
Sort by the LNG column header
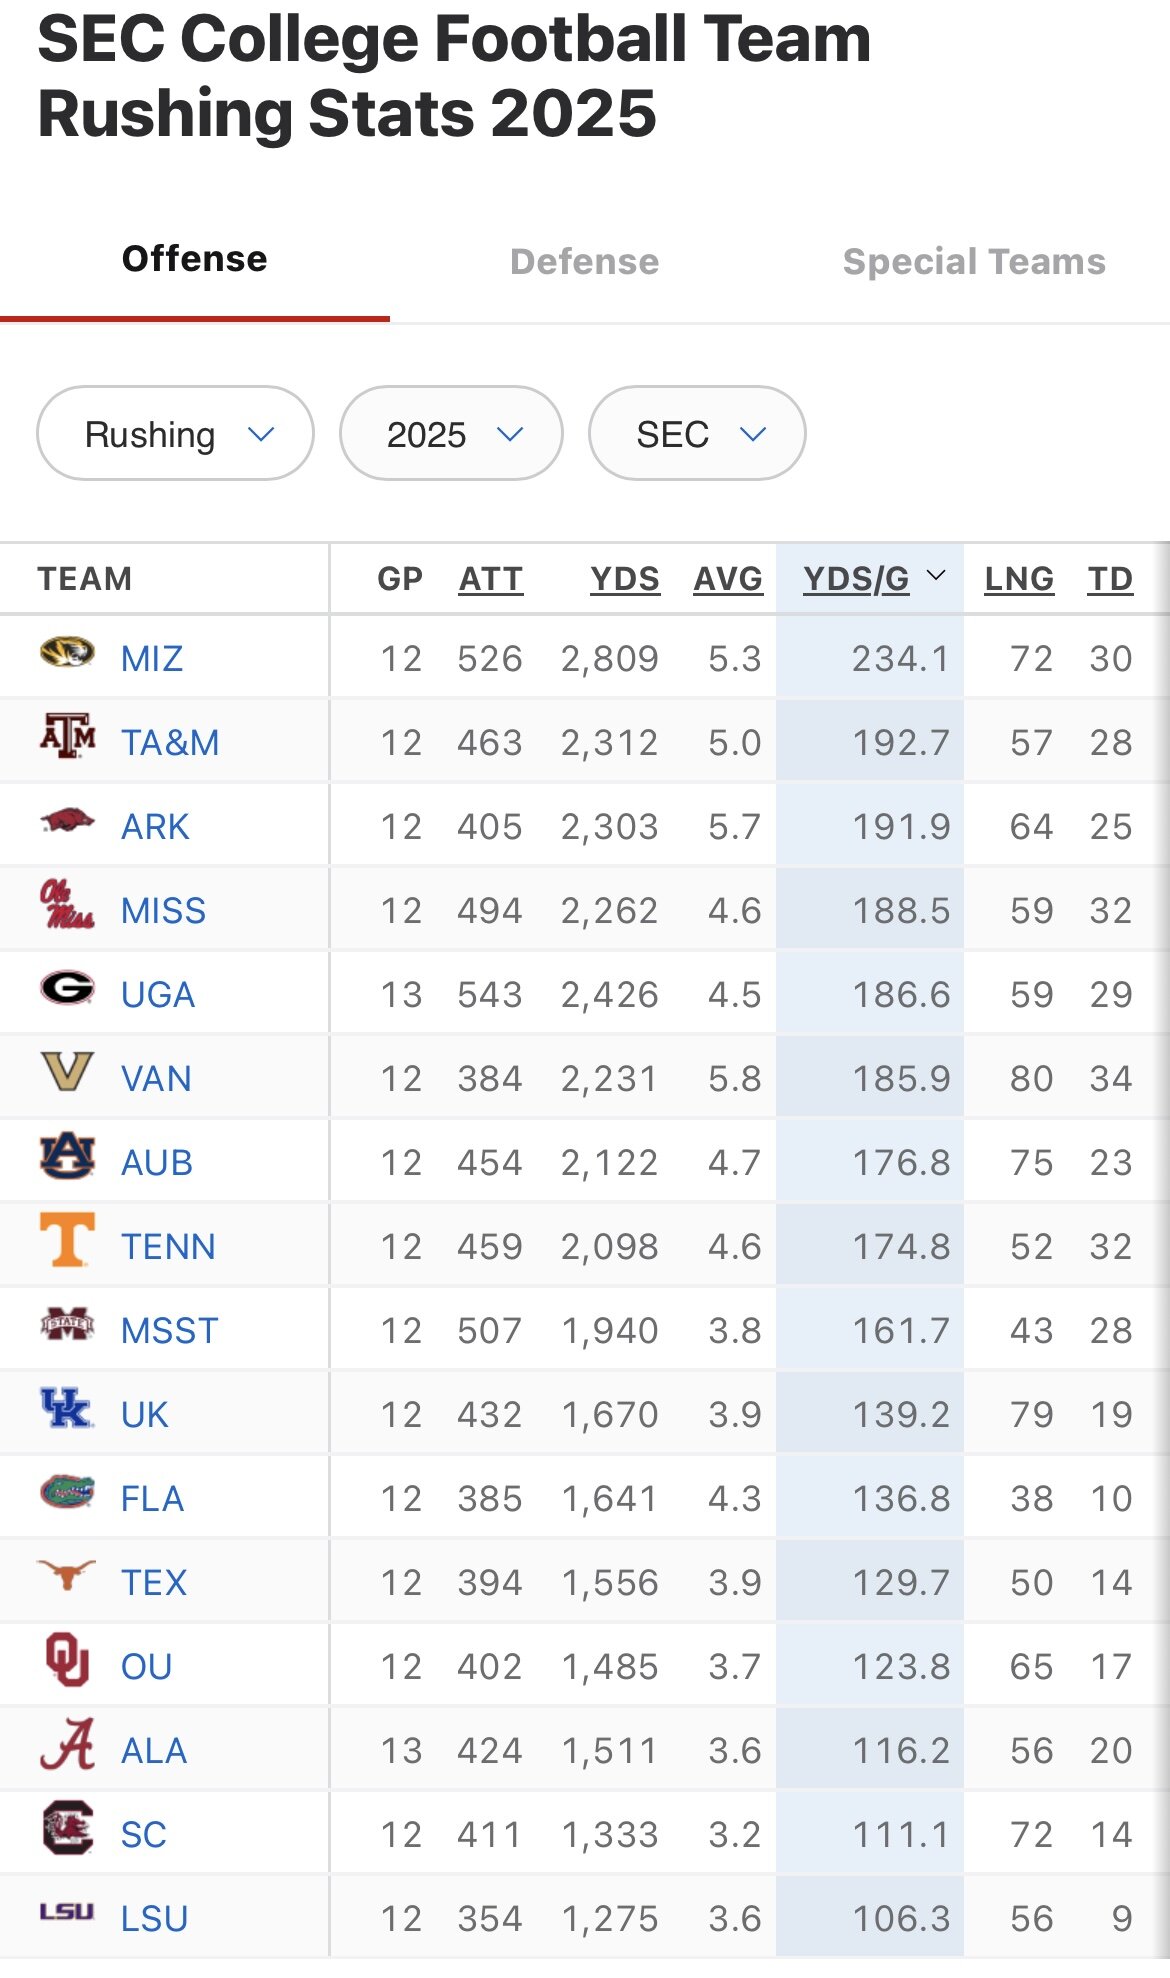tap(1019, 579)
